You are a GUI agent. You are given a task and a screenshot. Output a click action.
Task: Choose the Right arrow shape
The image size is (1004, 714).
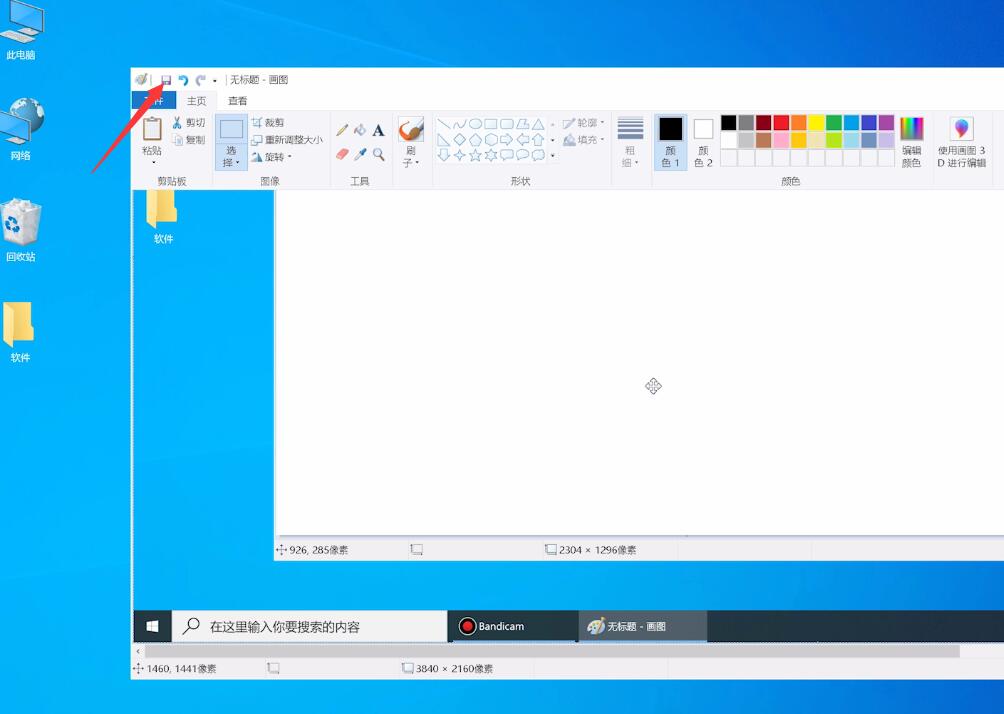tap(506, 140)
